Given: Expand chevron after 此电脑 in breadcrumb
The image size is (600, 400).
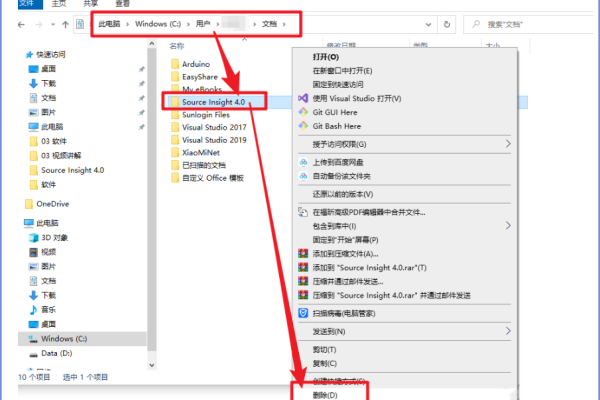Looking at the screenshot, I should (x=127, y=24).
